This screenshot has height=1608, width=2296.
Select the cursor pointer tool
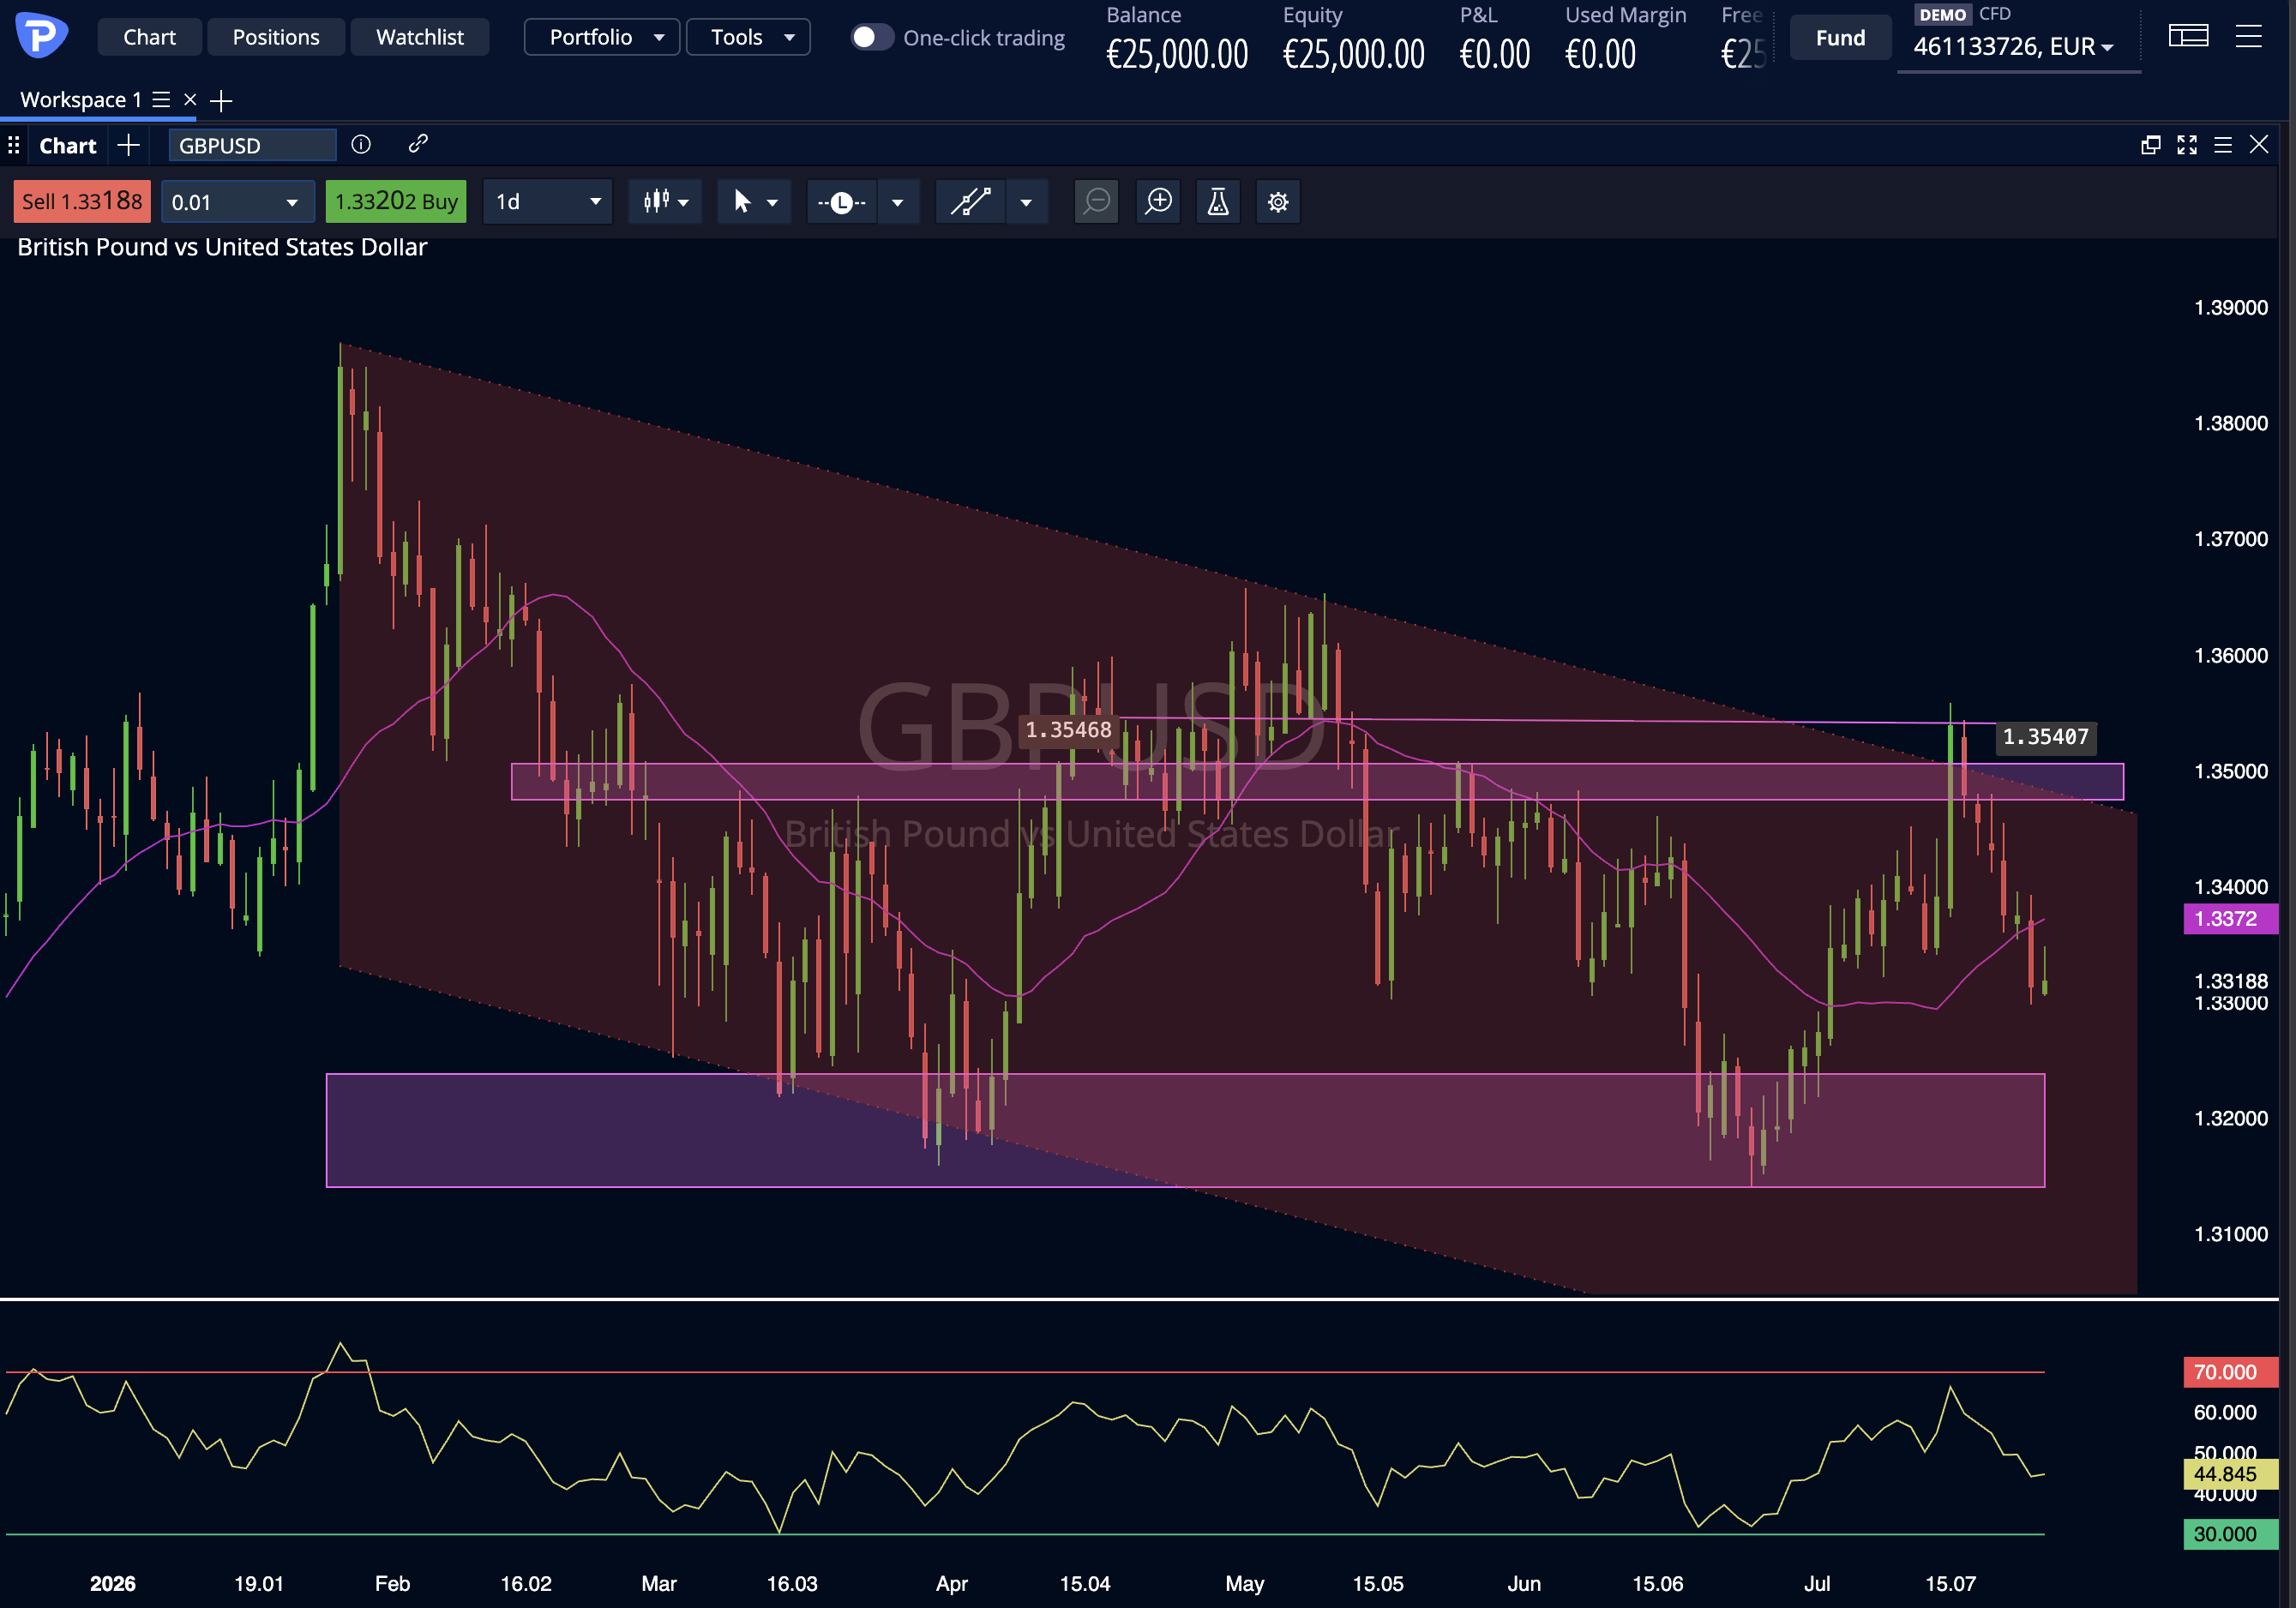click(x=742, y=202)
